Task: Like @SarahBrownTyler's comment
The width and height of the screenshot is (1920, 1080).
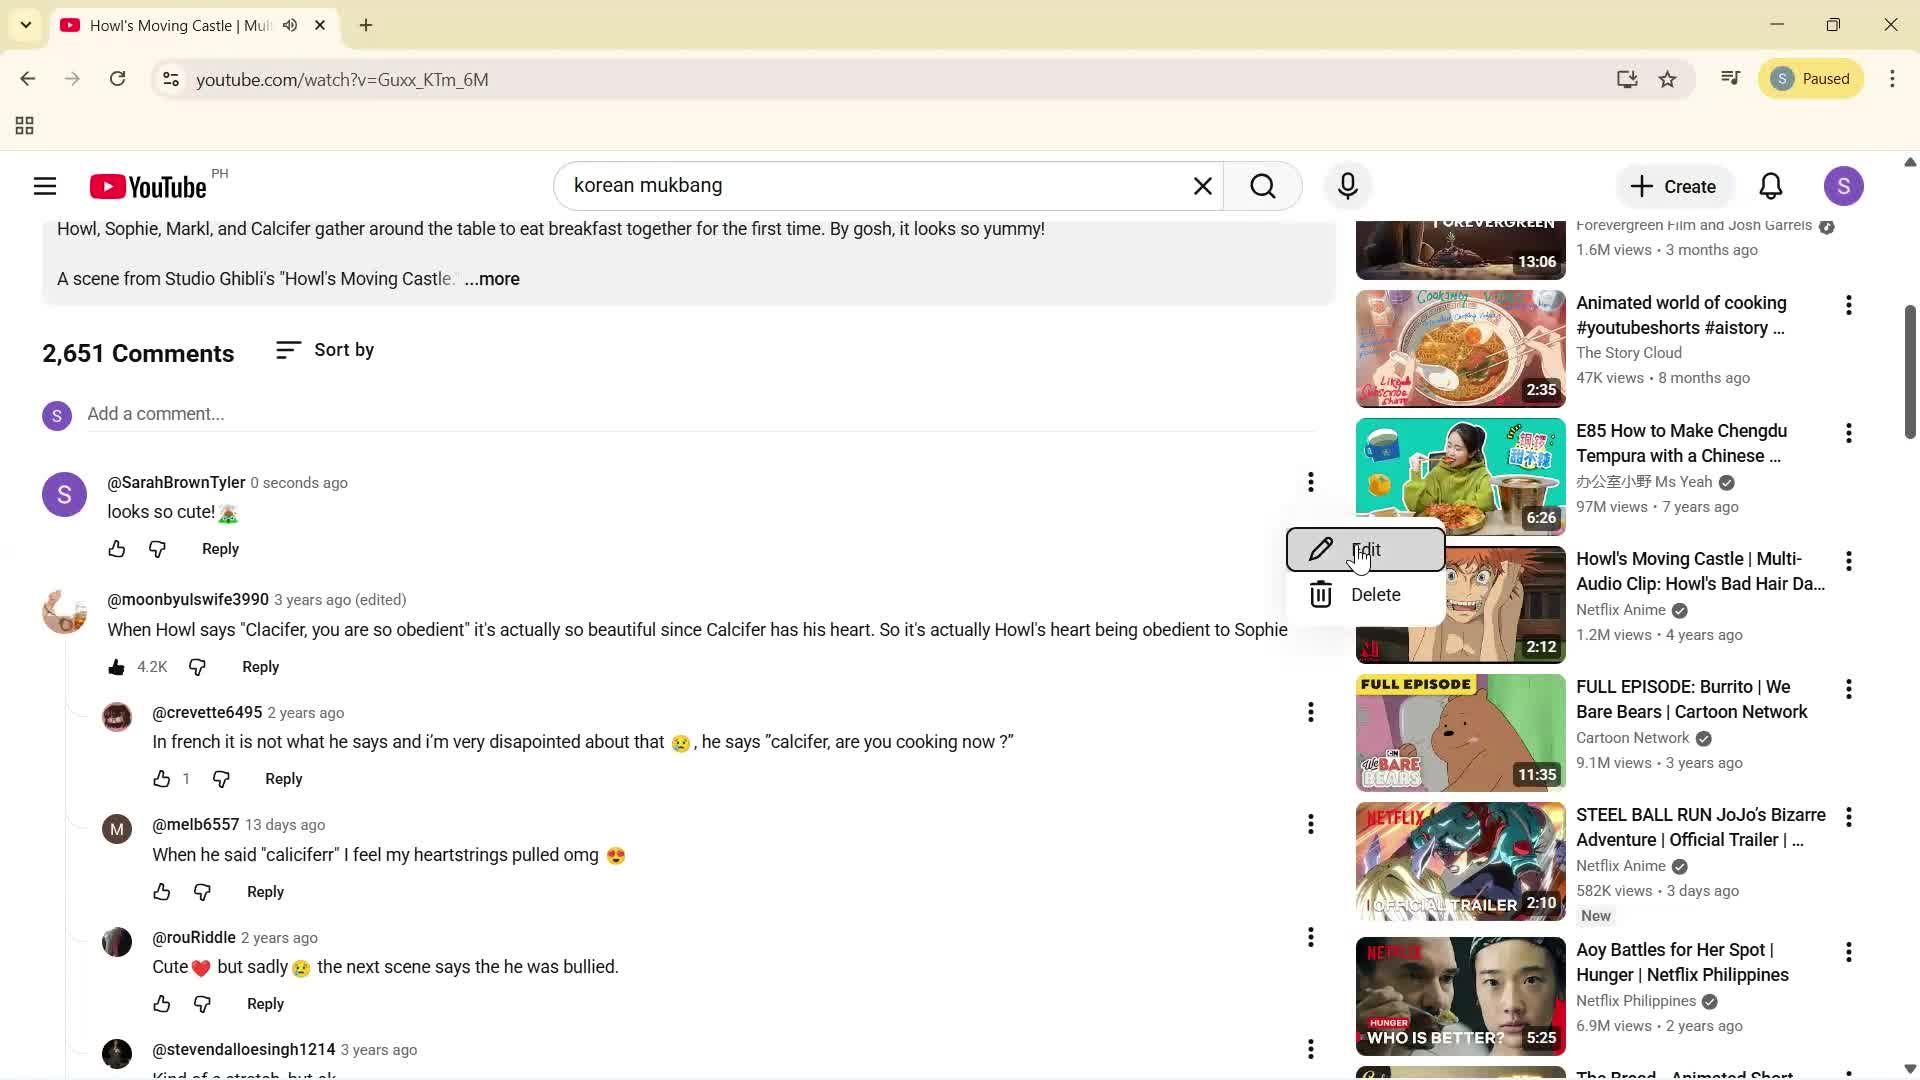Action: [x=117, y=548]
